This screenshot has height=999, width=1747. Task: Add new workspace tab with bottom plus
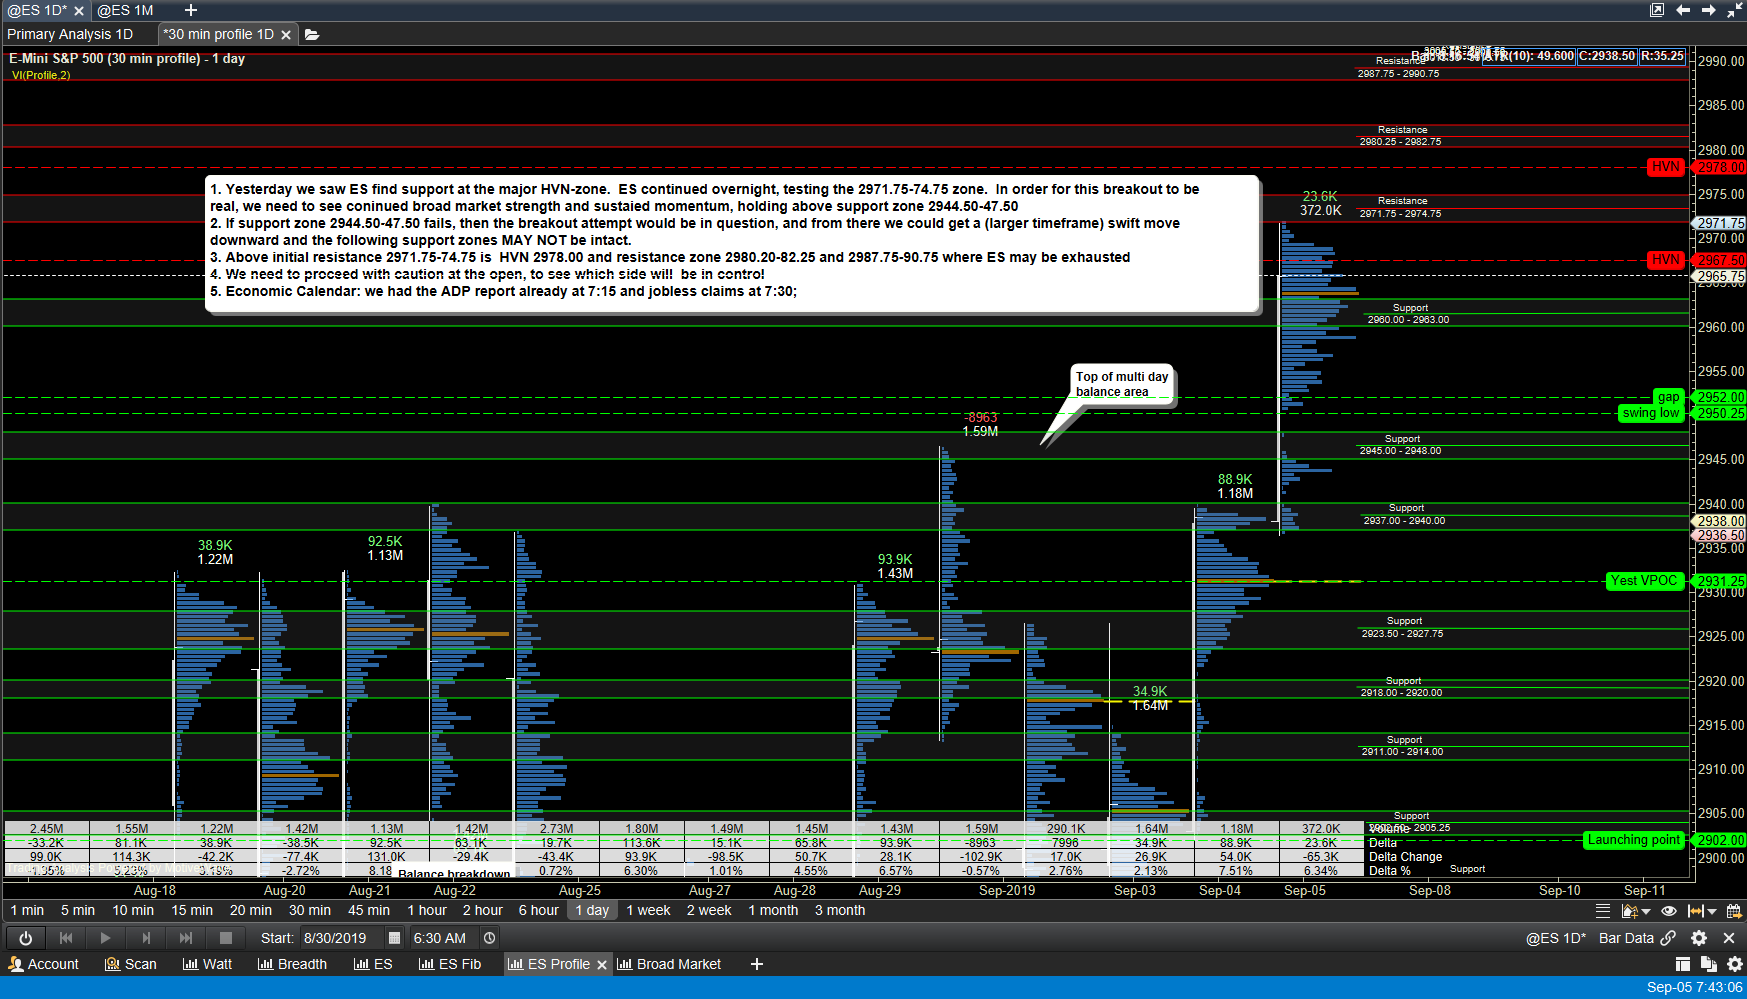[x=757, y=964]
